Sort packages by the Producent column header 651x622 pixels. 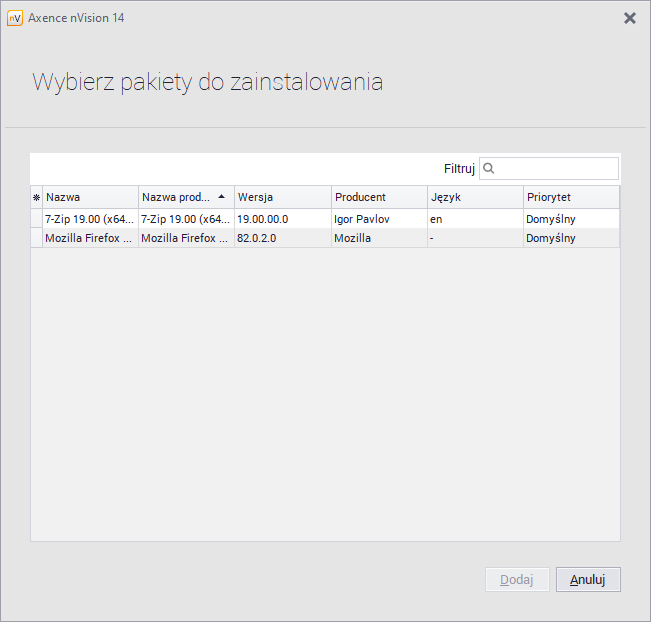coord(378,197)
